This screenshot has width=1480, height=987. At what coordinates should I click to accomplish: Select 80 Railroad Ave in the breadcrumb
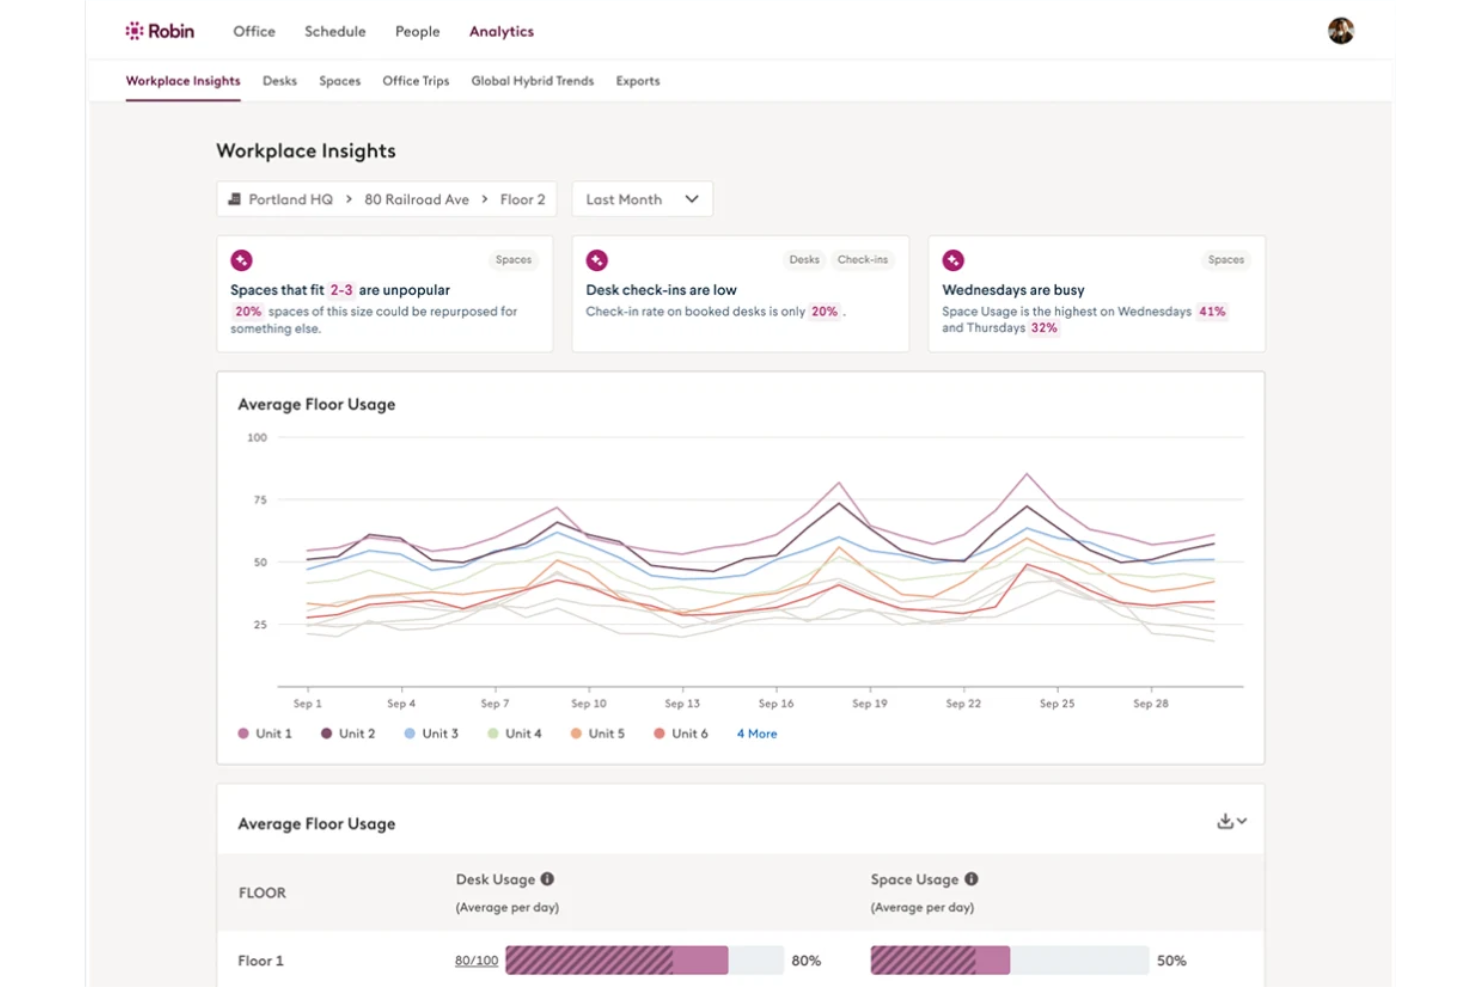(417, 199)
